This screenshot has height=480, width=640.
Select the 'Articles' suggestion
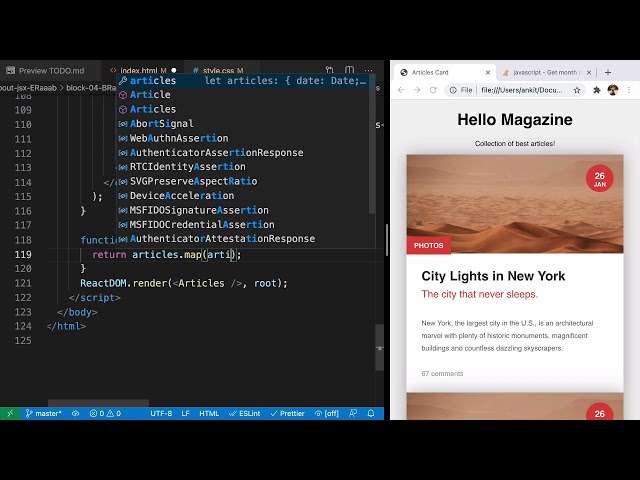coord(243,109)
